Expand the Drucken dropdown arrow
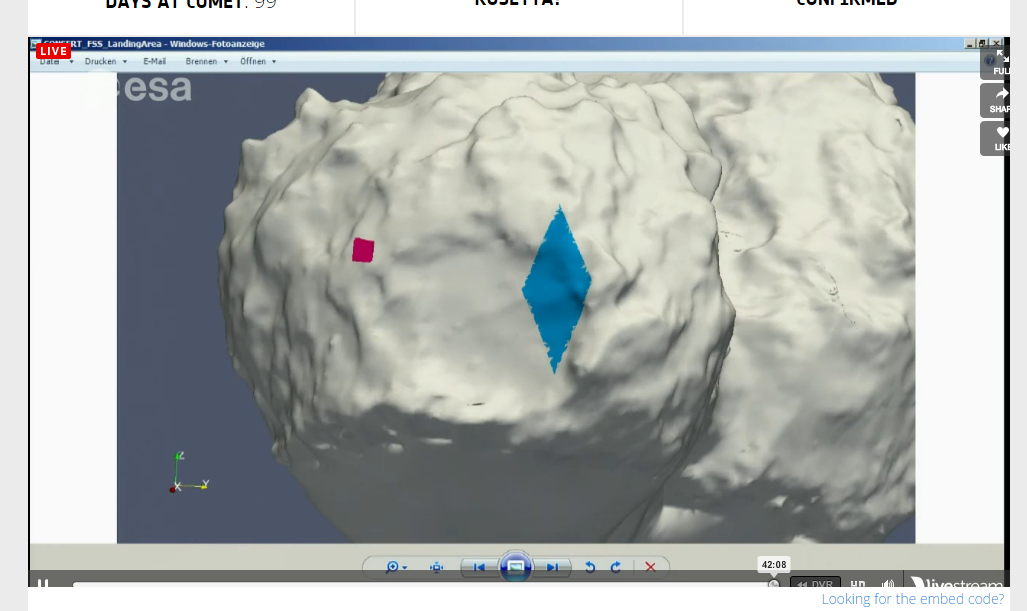The height and width of the screenshot is (611, 1027). pos(125,62)
